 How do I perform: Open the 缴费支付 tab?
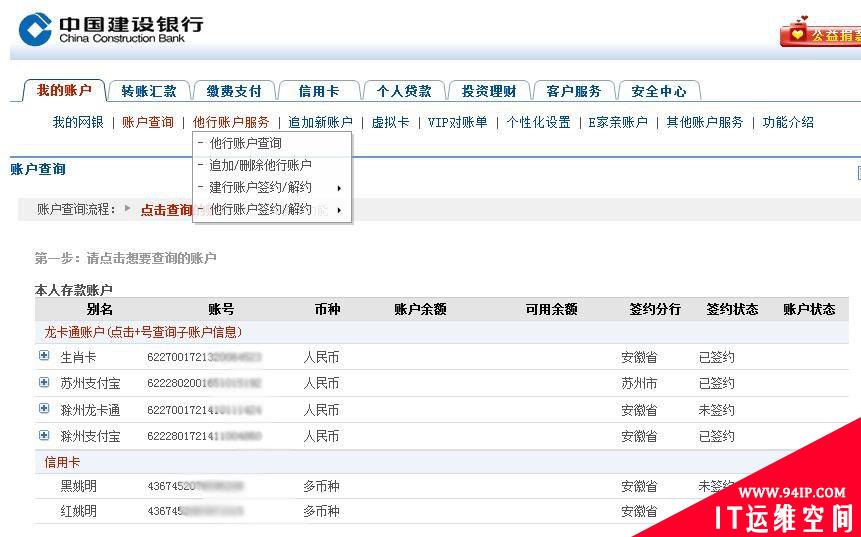tap(234, 91)
